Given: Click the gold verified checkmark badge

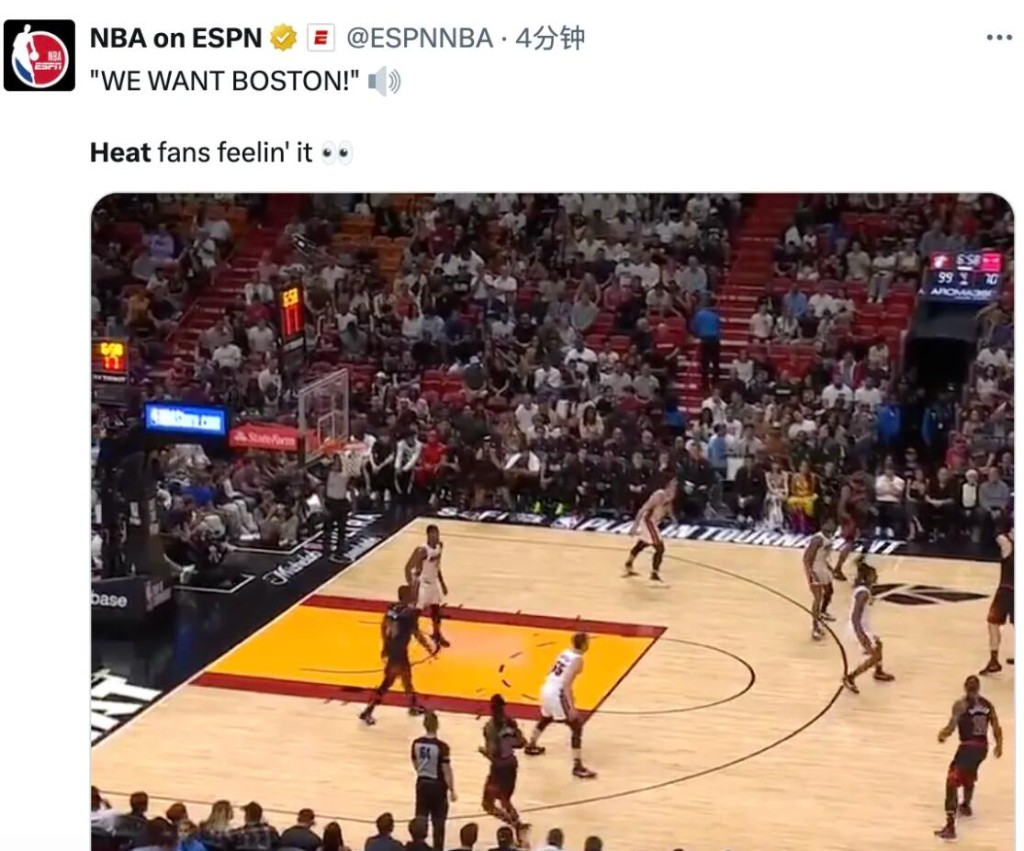Looking at the screenshot, I should click(x=283, y=38).
